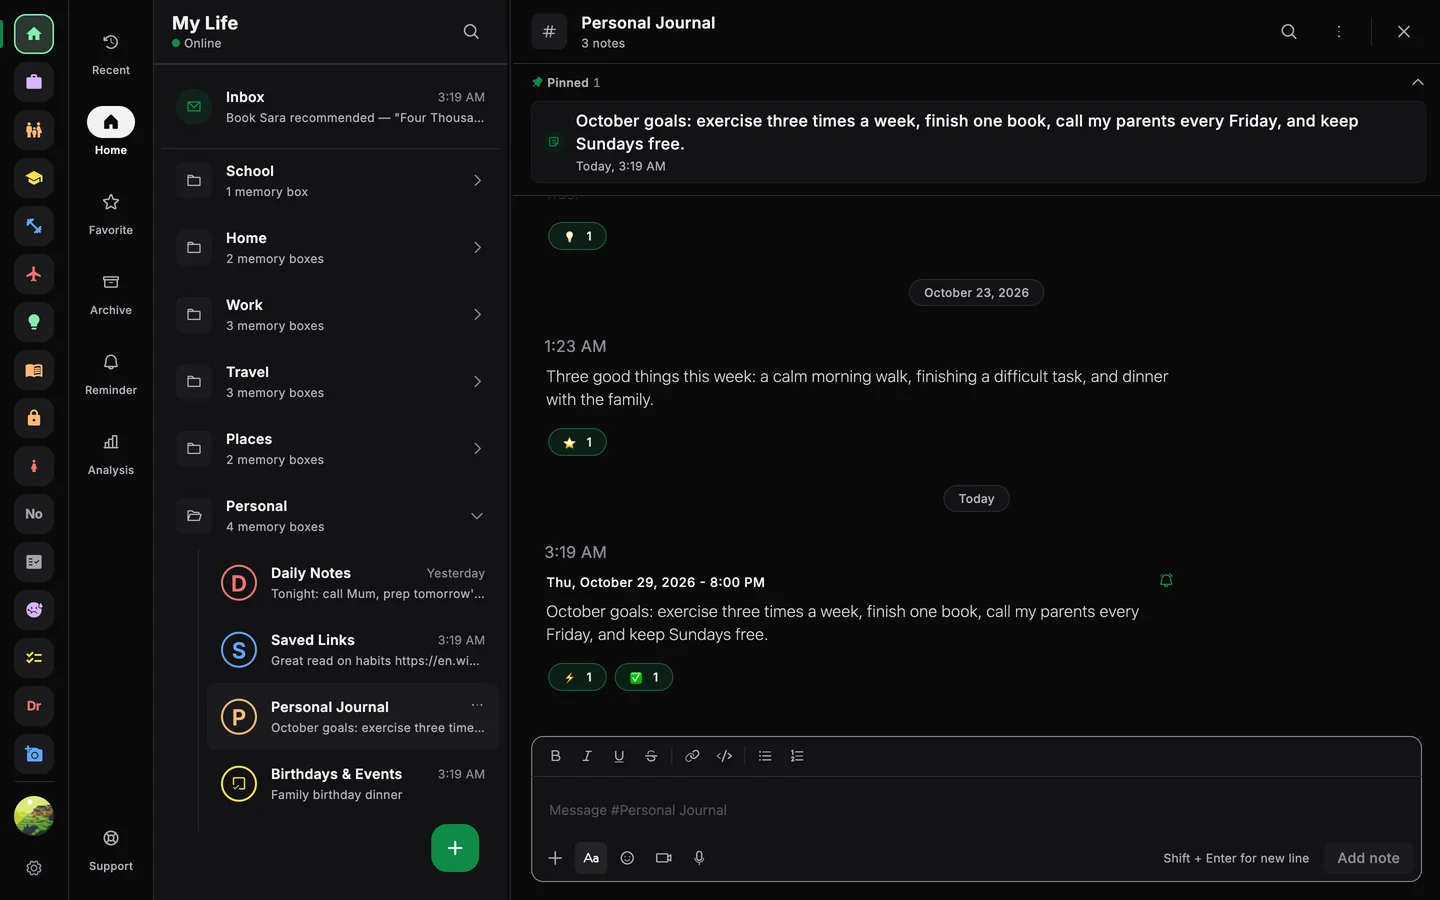Click the green plus button to create new
Screen dimensions: 1440x900
pos(455,848)
